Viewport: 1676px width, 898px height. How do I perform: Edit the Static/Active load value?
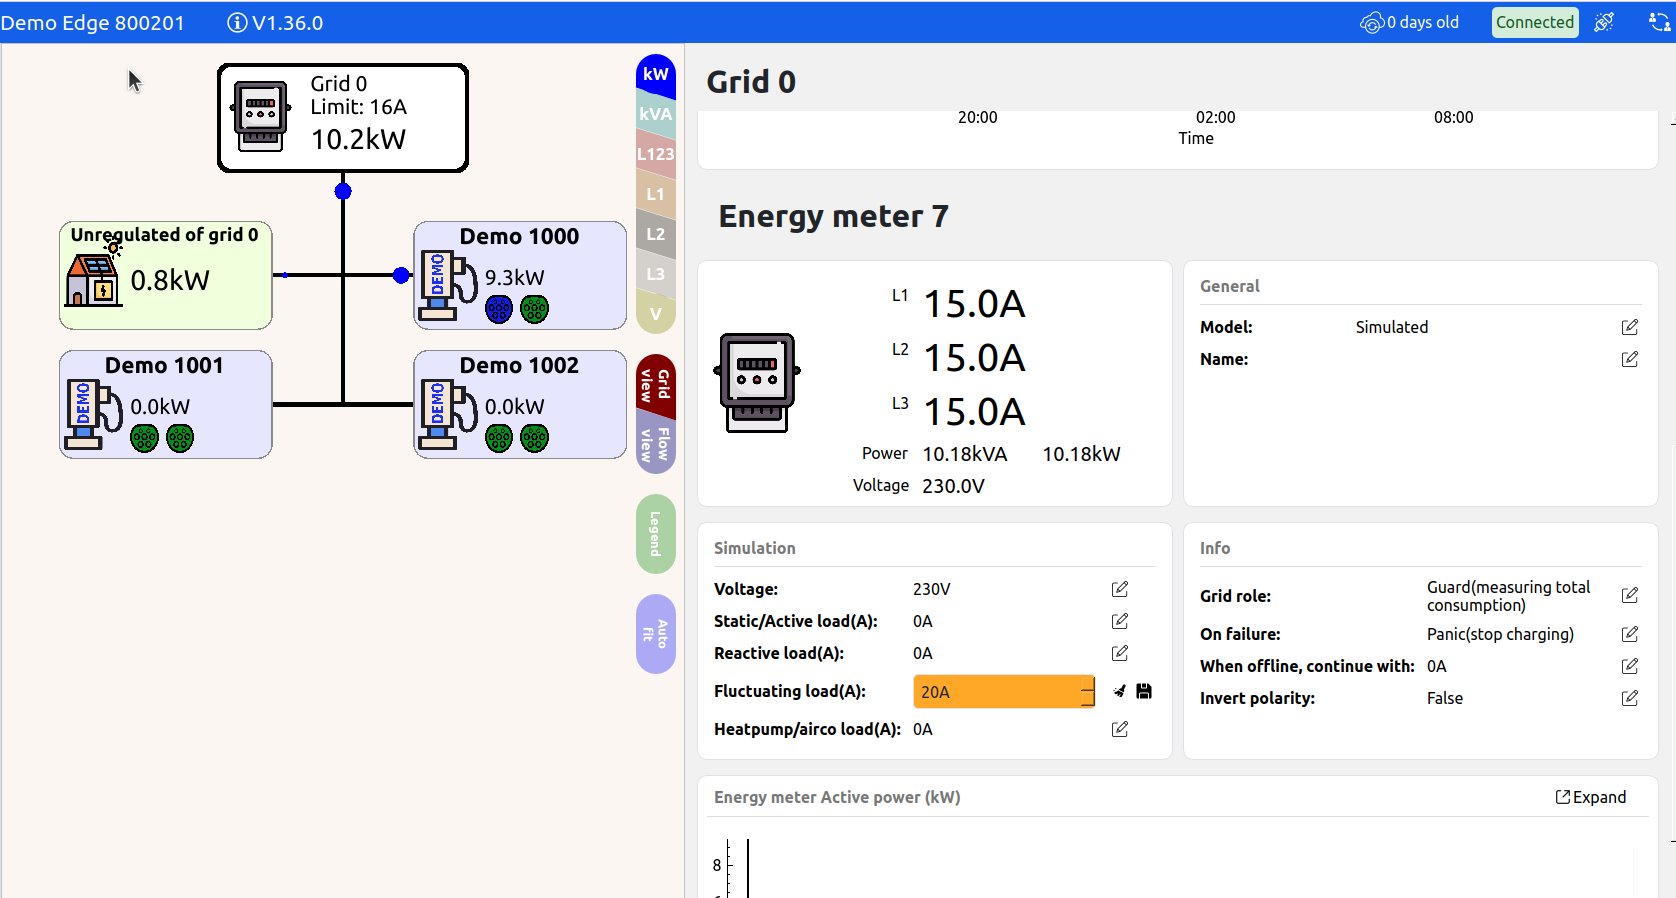click(1120, 621)
